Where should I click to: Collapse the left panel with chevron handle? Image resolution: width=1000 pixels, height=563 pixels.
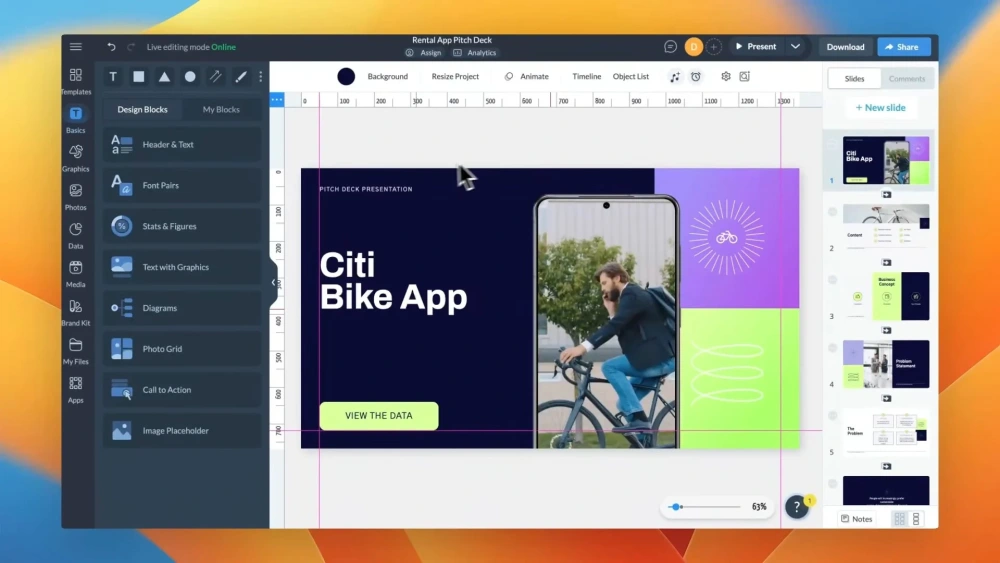coord(274,282)
